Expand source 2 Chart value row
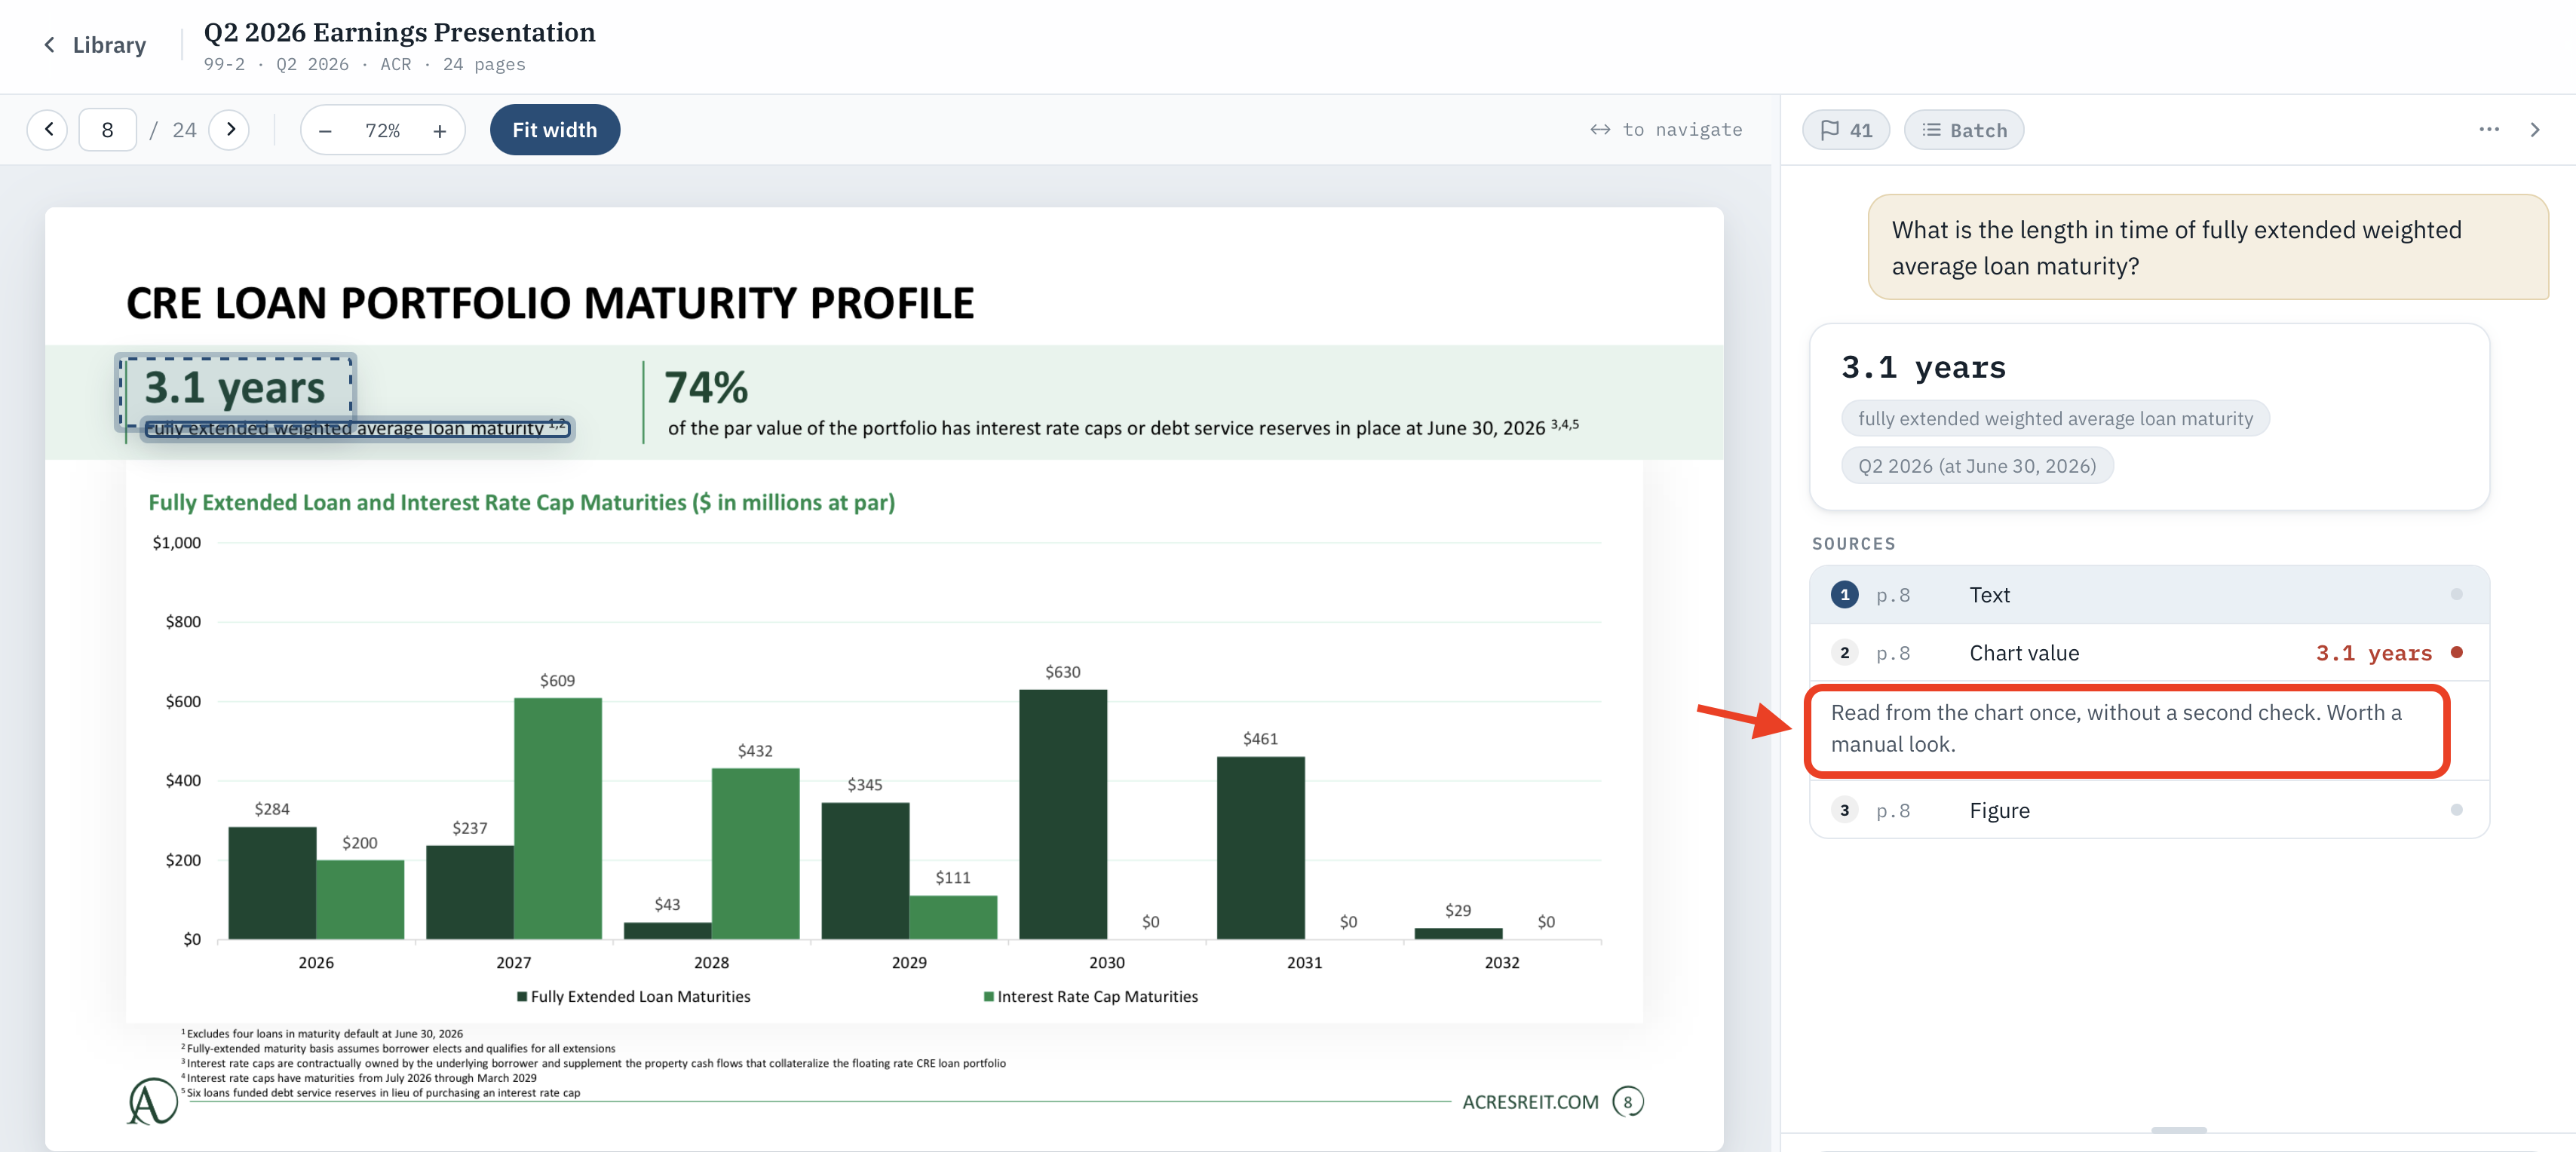The width and height of the screenshot is (2576, 1152). tap(2149, 653)
